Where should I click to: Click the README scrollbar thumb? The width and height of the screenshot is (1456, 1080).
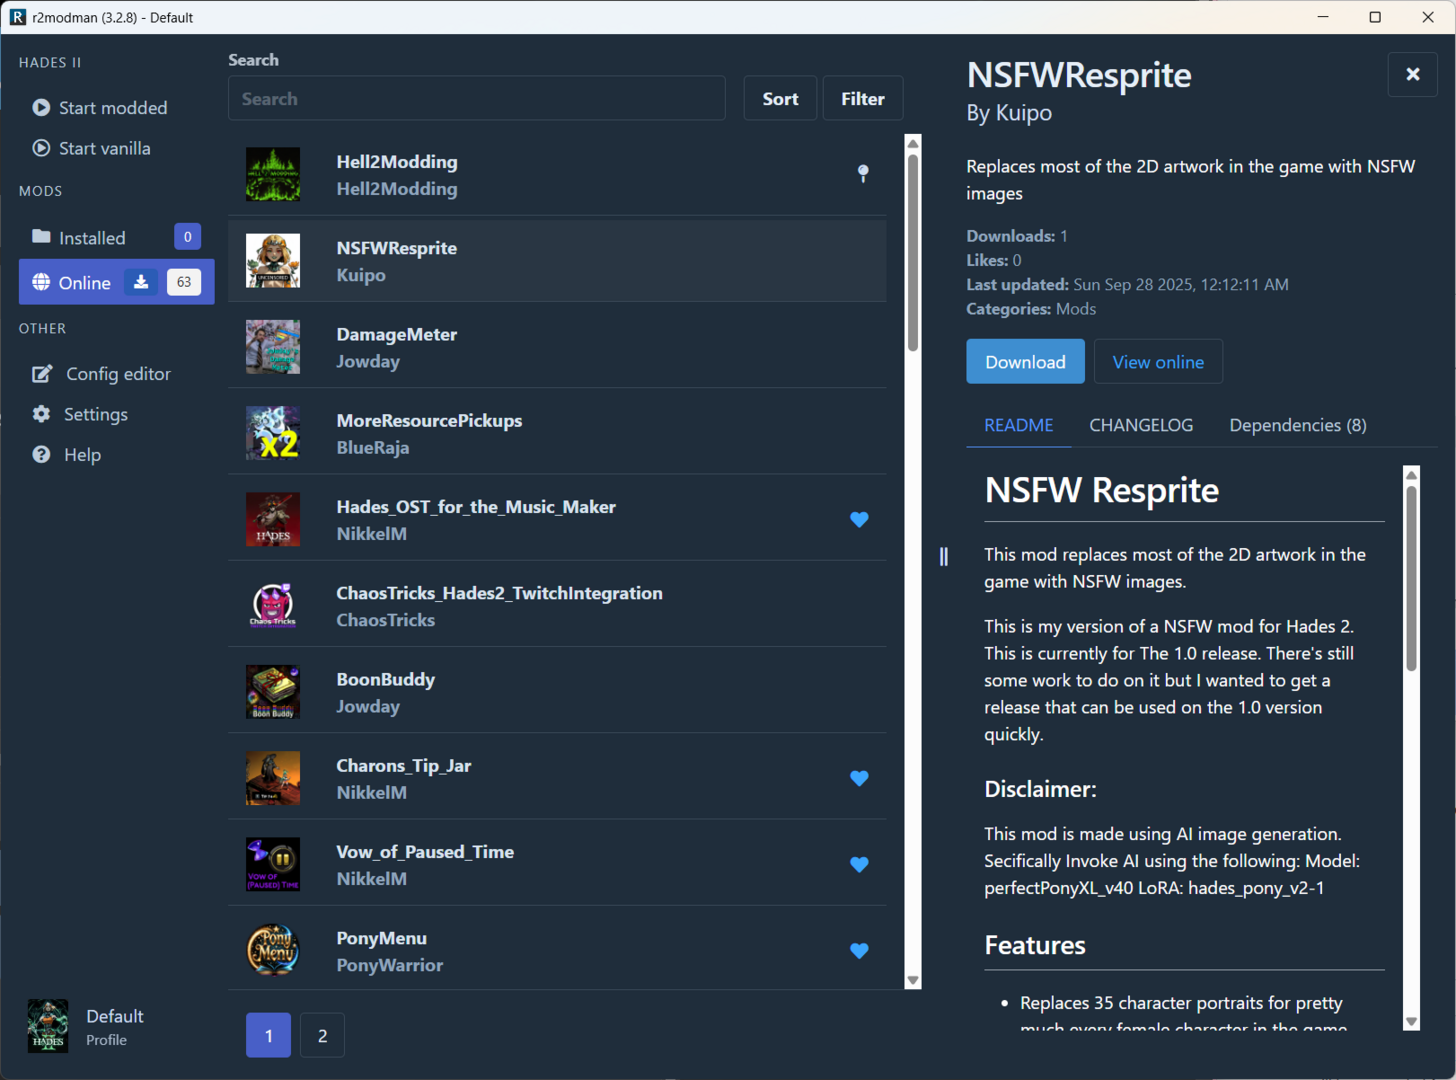[1411, 578]
